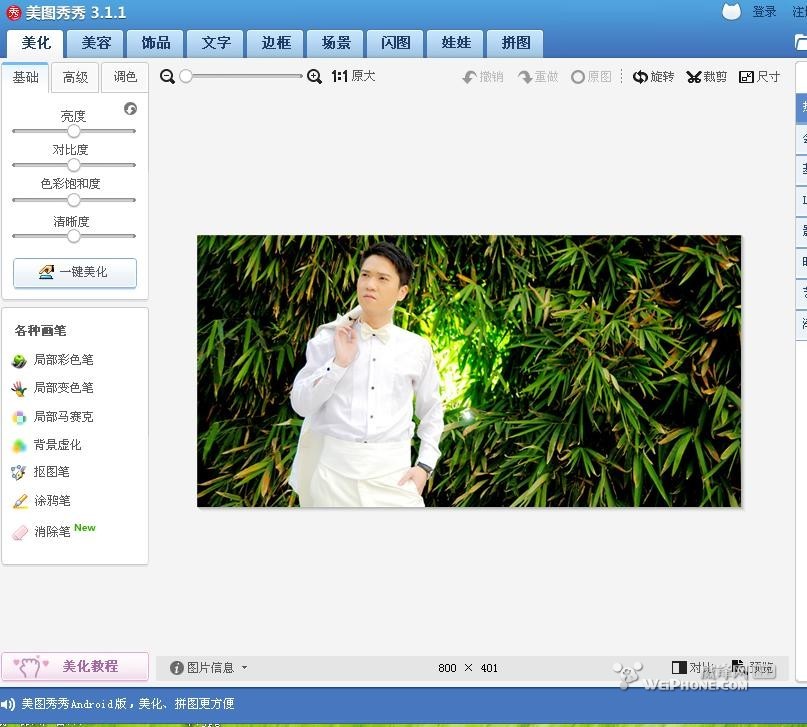Toggle the 原图 original image view
Image resolution: width=807 pixels, height=727 pixels.
pyautogui.click(x=591, y=77)
